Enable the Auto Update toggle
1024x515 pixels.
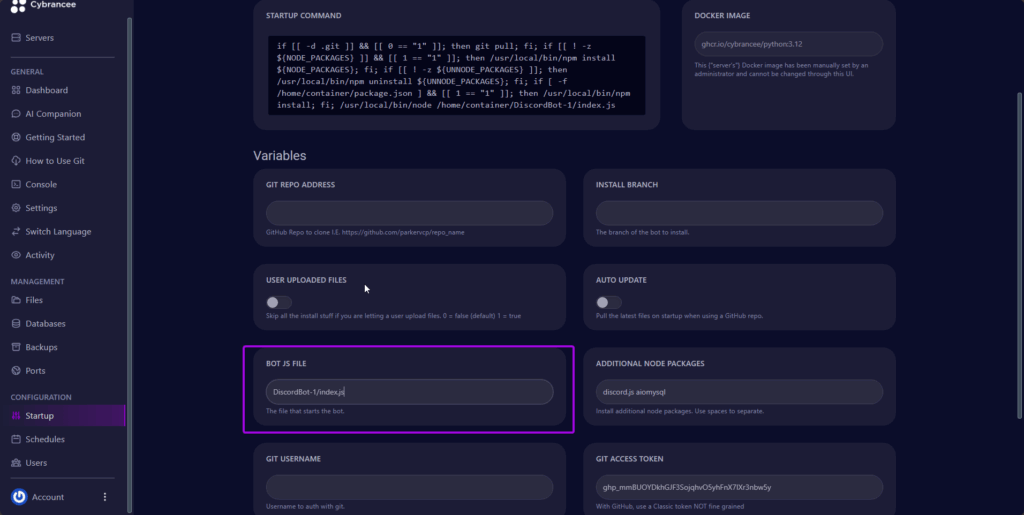click(608, 302)
